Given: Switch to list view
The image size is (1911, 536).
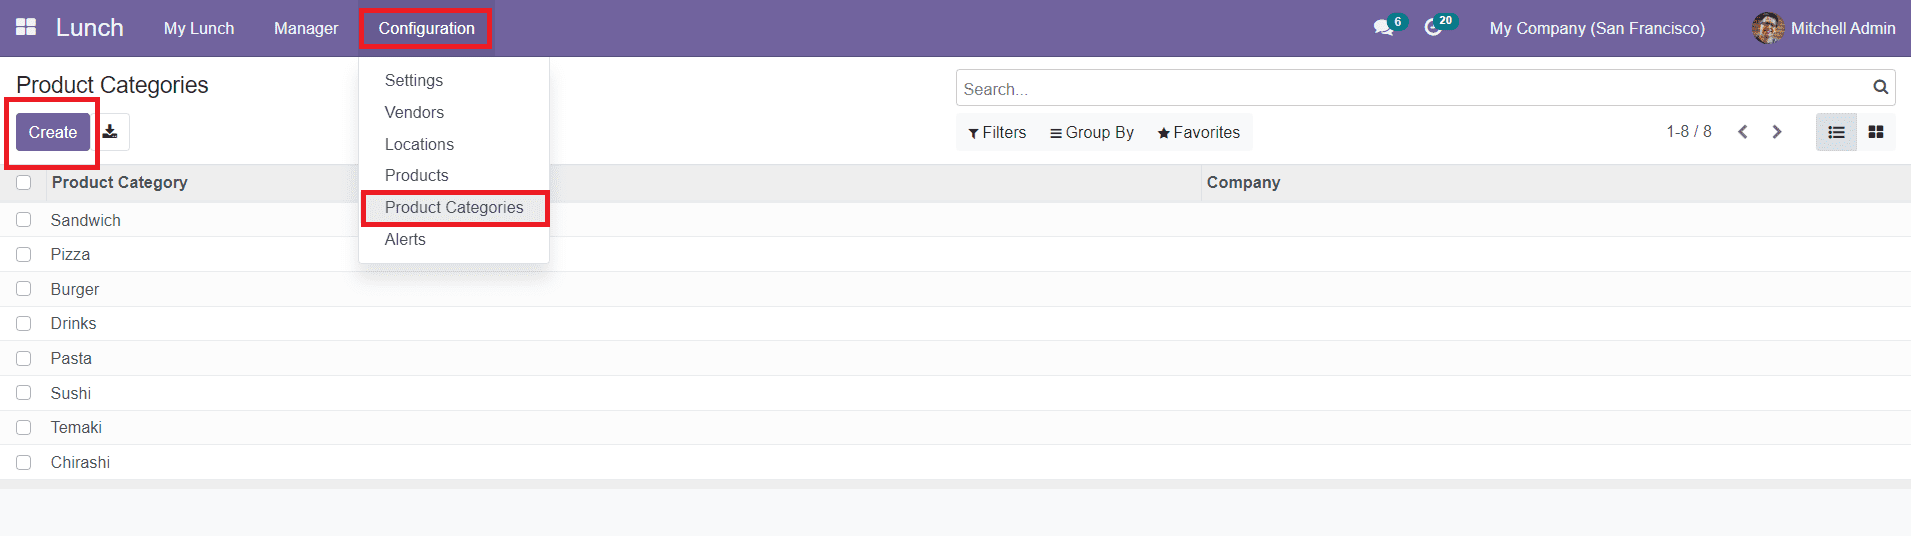Looking at the screenshot, I should [1836, 132].
